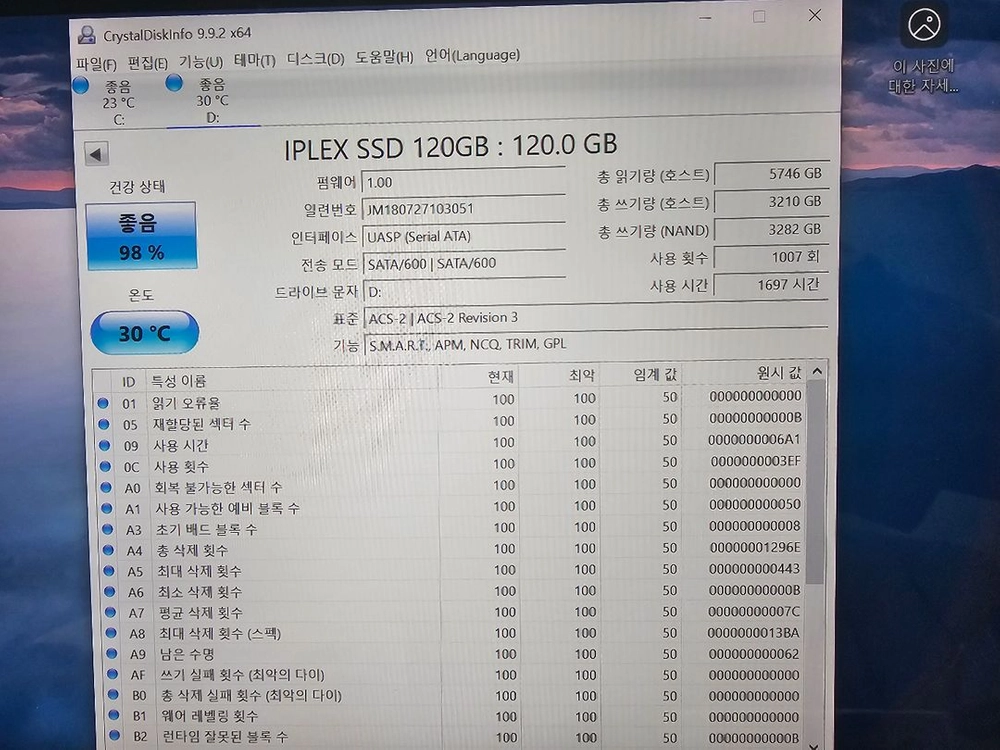
Task: Select attribute name 남은 수명
Action: click(x=187, y=654)
